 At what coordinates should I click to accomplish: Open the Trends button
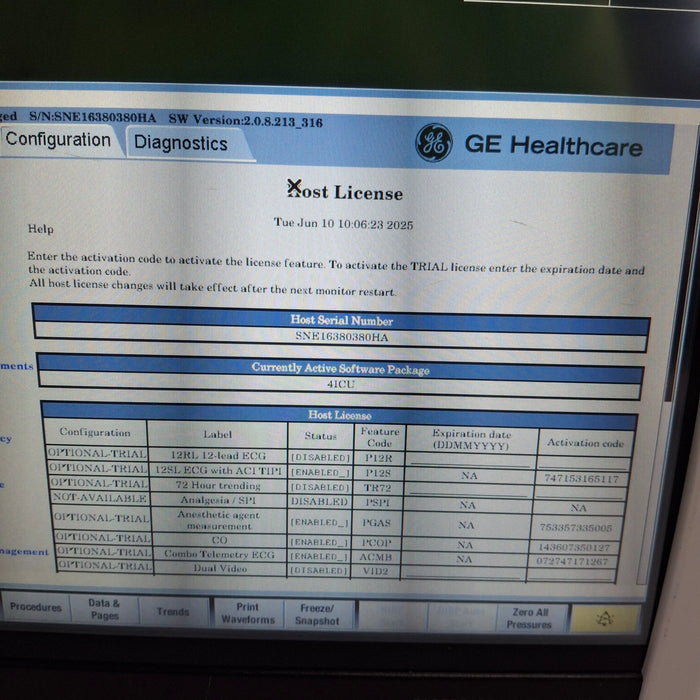pos(173,612)
